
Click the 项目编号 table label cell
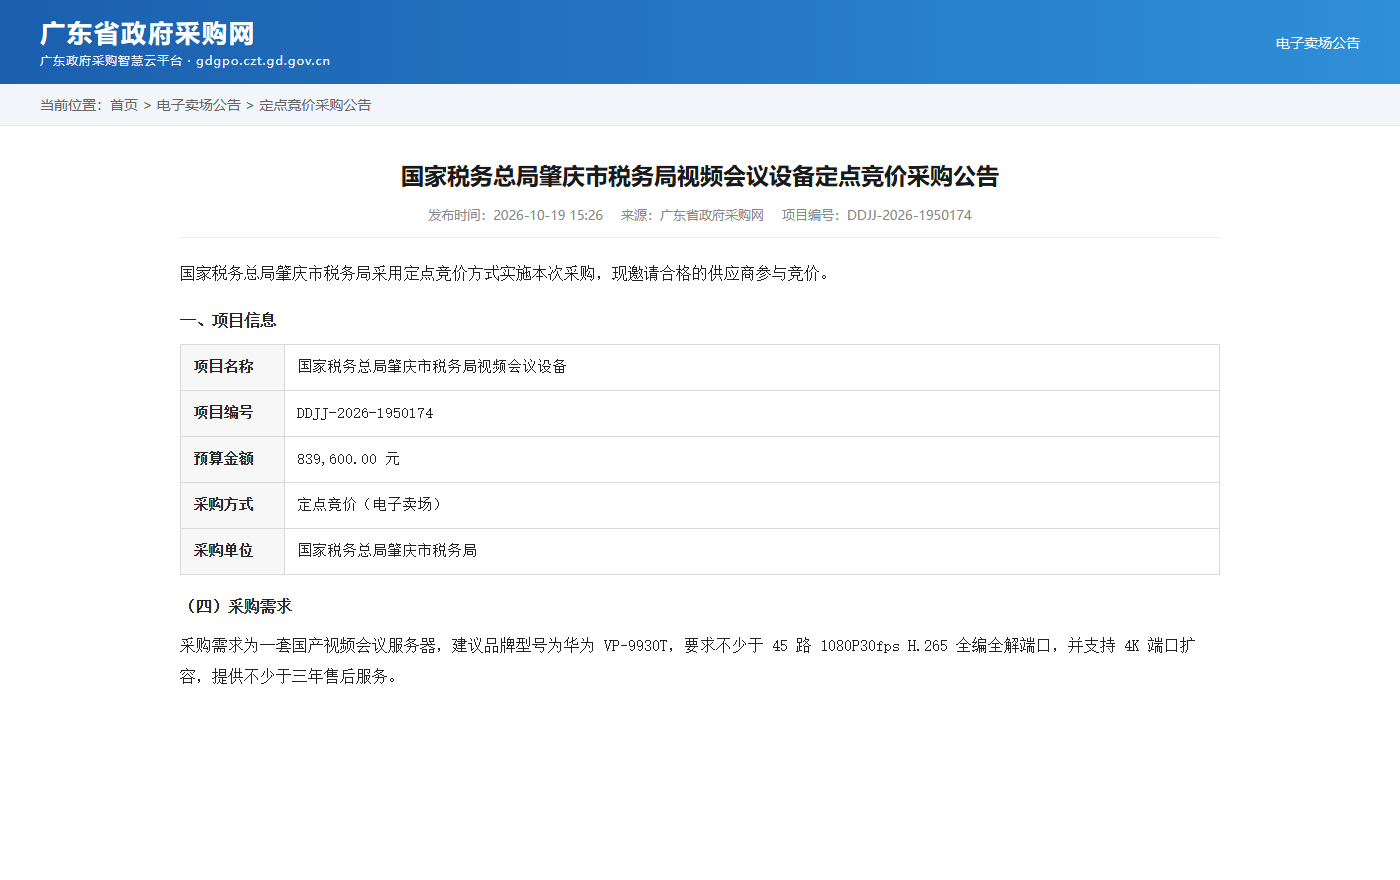click(x=232, y=413)
